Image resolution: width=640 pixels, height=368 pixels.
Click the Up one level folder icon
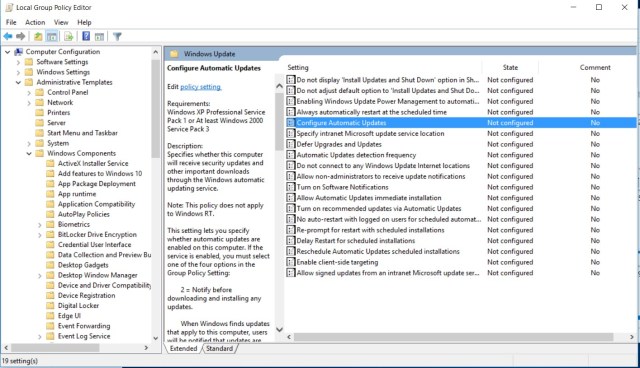pyautogui.click(x=38, y=37)
